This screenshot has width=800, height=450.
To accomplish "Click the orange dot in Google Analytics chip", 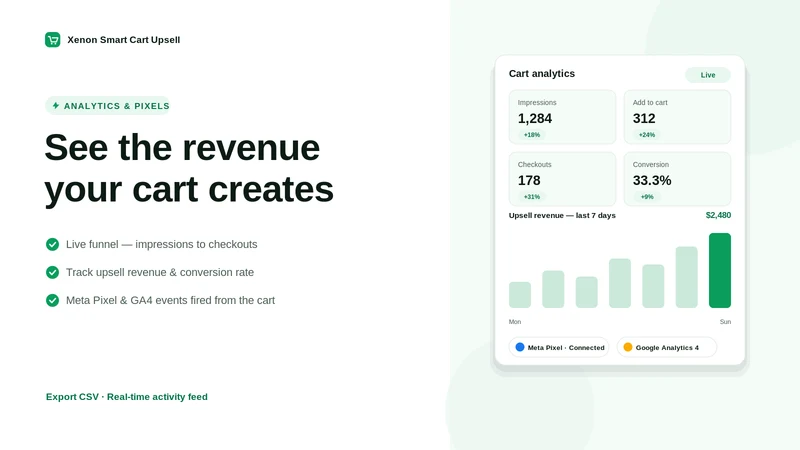I will tap(628, 347).
